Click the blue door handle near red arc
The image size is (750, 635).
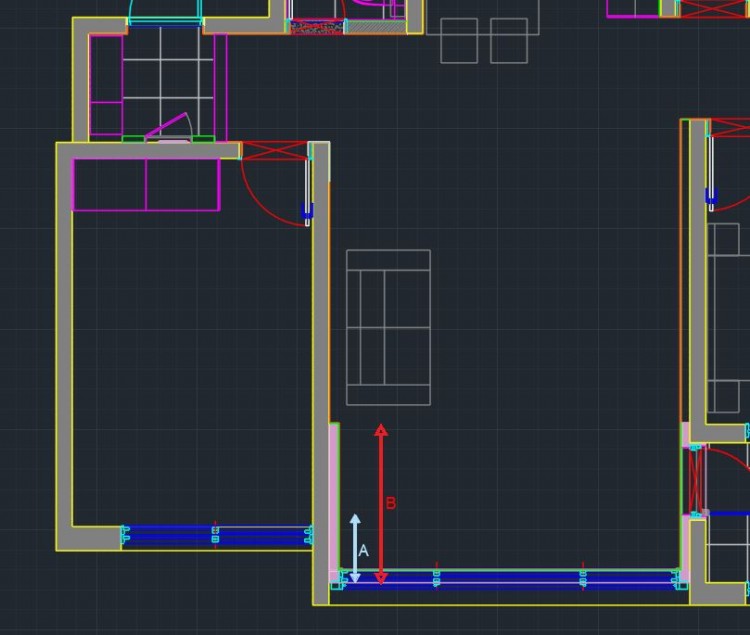coord(307,211)
